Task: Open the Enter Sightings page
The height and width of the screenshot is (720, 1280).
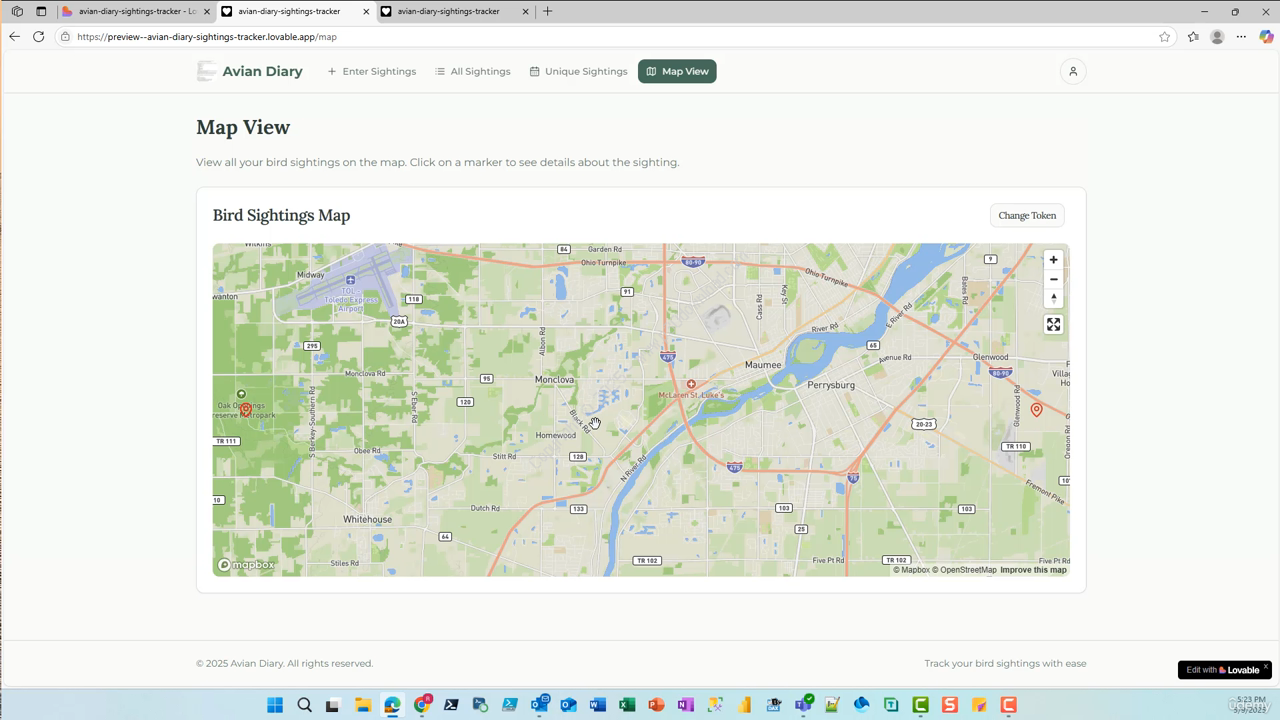Action: pyautogui.click(x=372, y=71)
